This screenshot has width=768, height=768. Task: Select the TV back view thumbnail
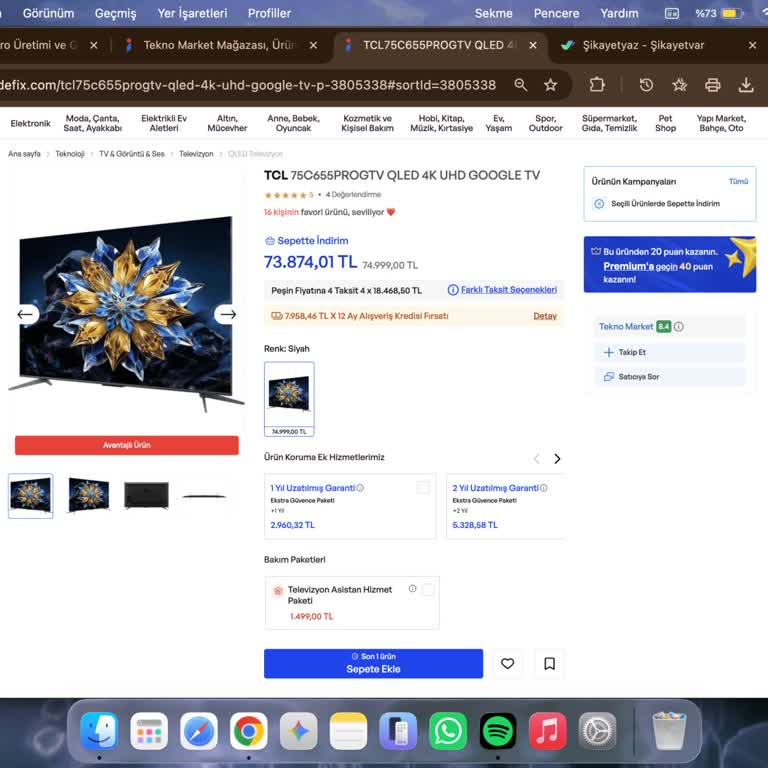click(x=146, y=496)
